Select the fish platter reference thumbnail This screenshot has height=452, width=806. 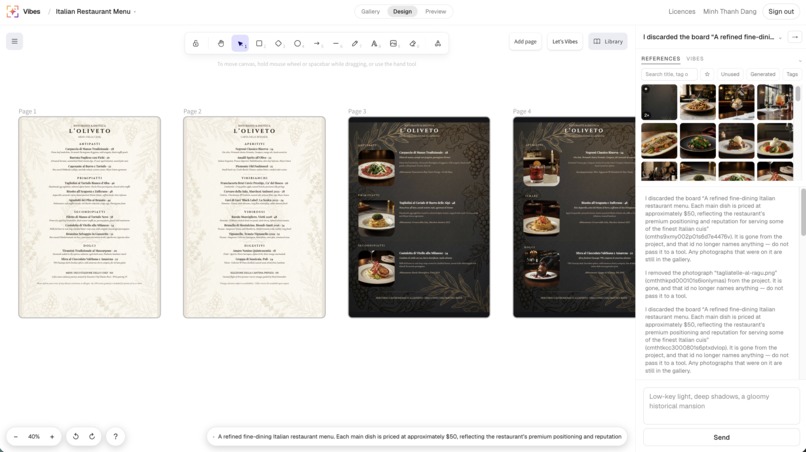(659, 140)
